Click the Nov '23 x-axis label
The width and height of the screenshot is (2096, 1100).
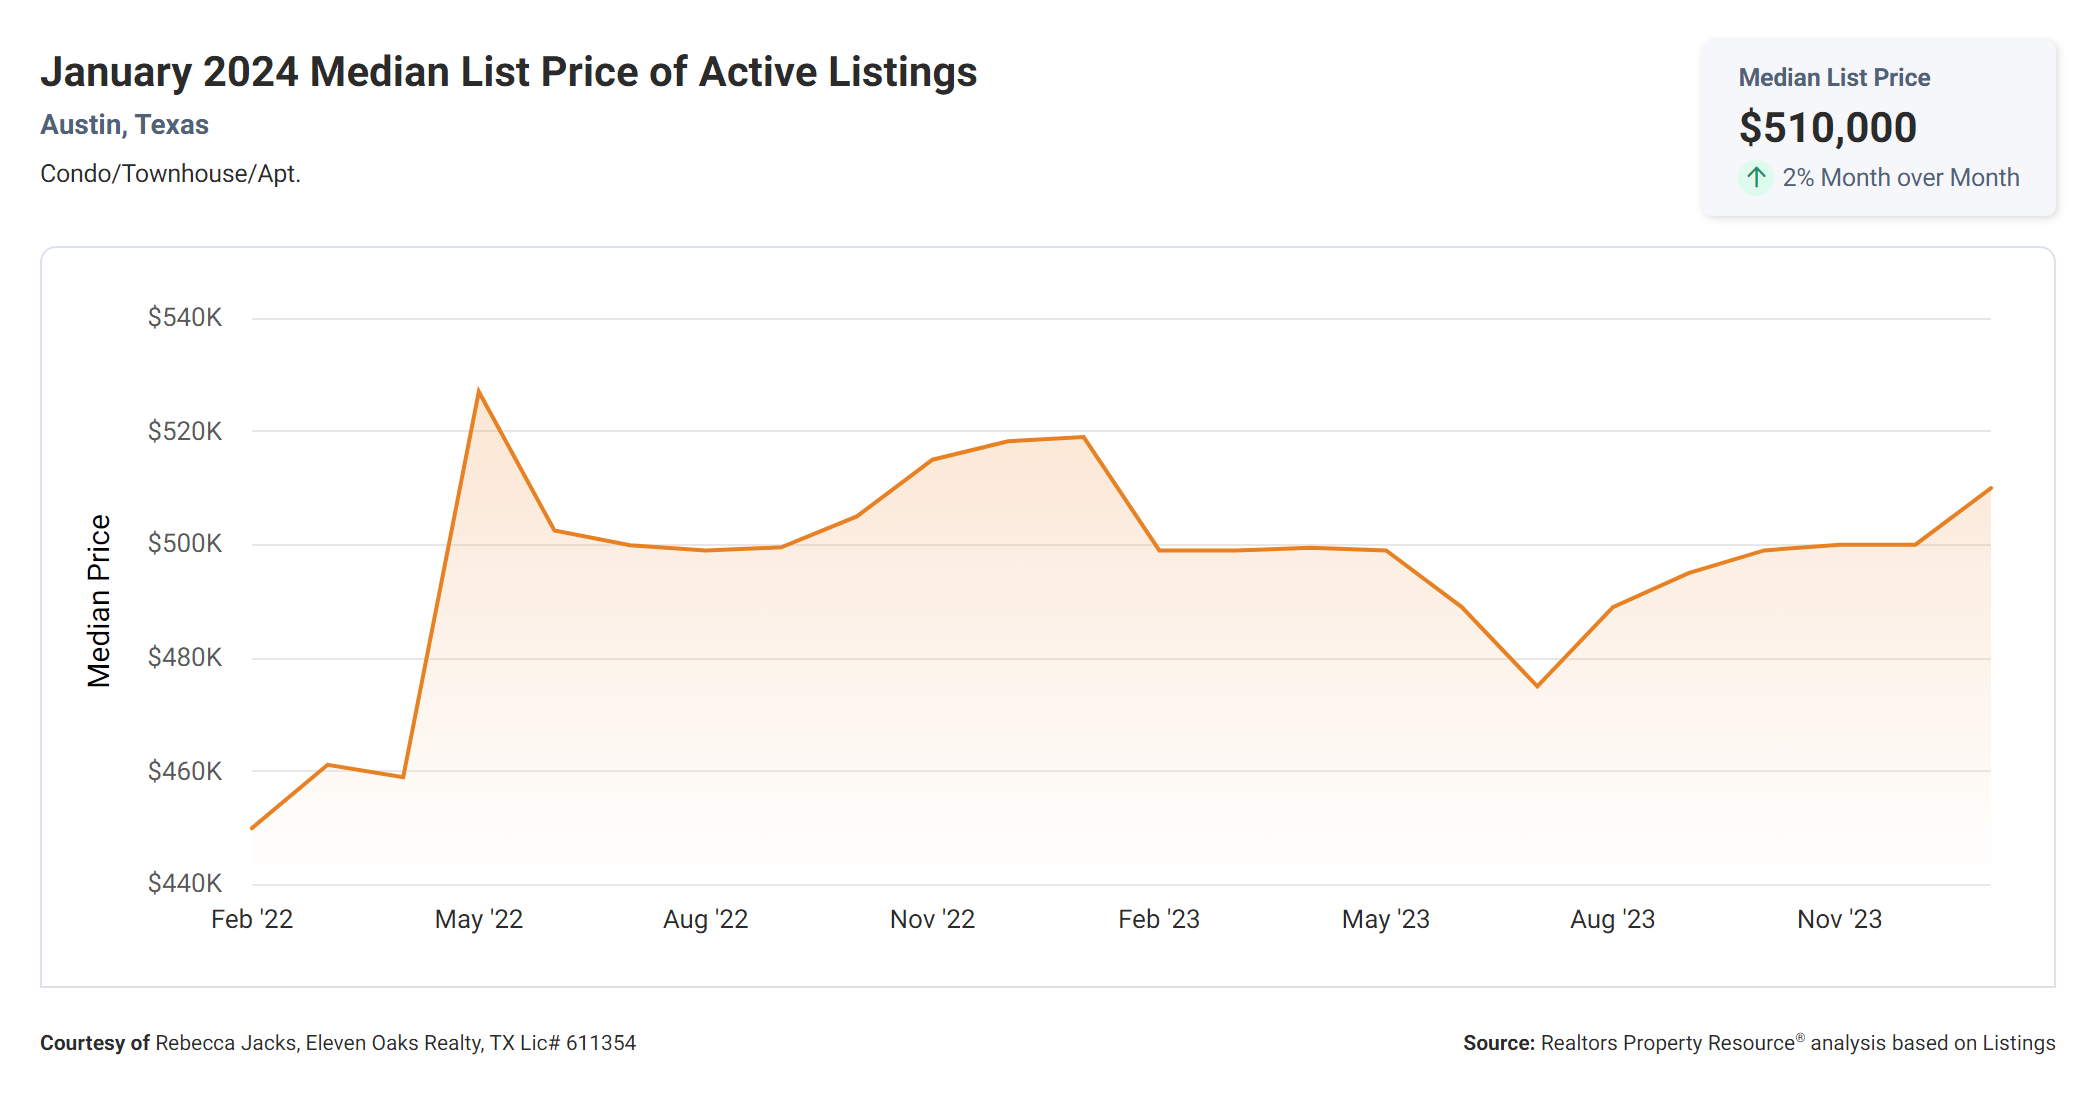click(x=1839, y=919)
